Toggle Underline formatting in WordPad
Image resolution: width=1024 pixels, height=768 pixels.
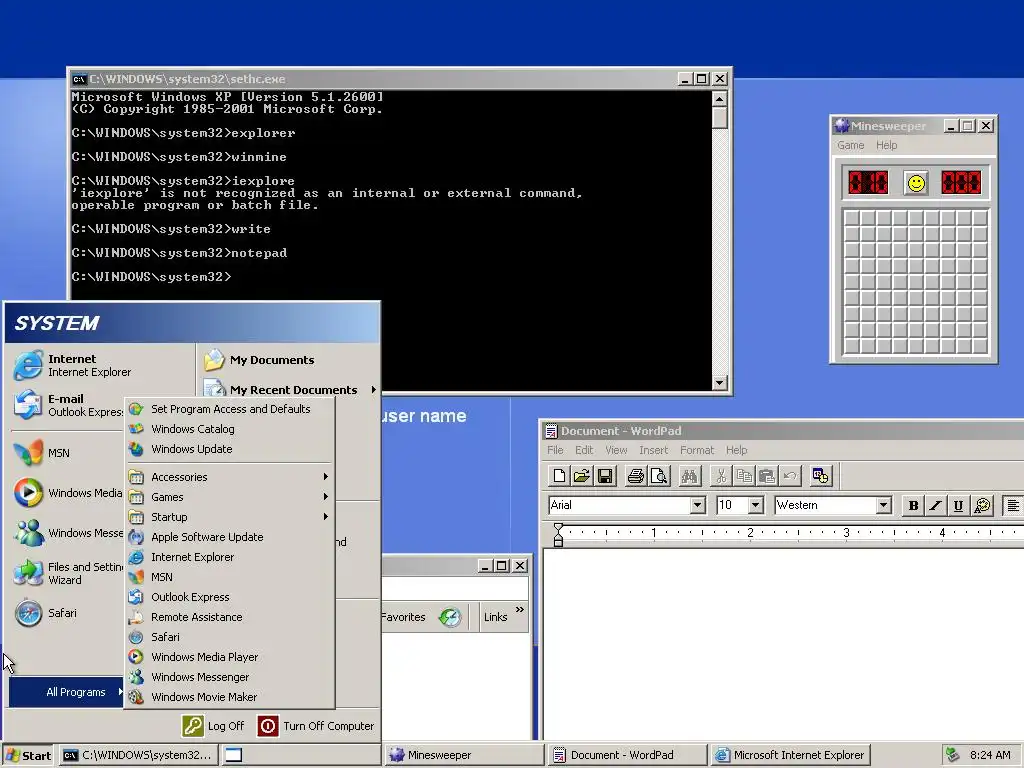pos(958,505)
